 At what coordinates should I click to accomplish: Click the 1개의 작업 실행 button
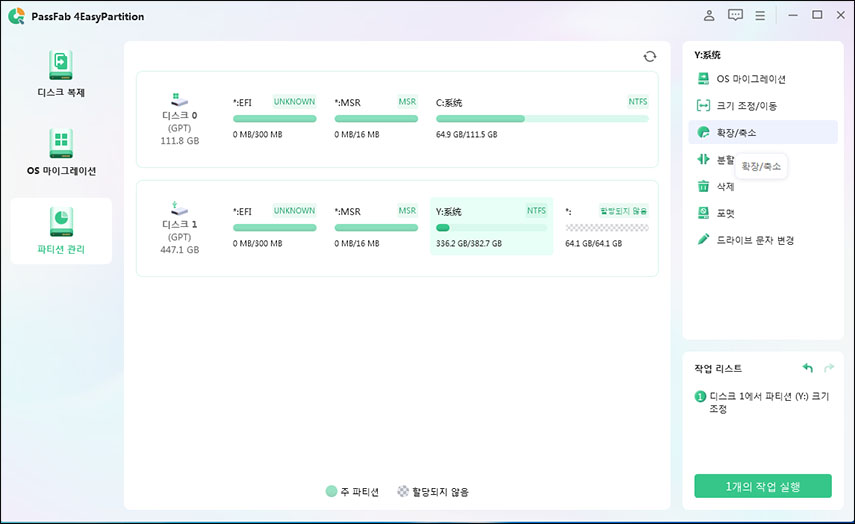tap(762, 486)
